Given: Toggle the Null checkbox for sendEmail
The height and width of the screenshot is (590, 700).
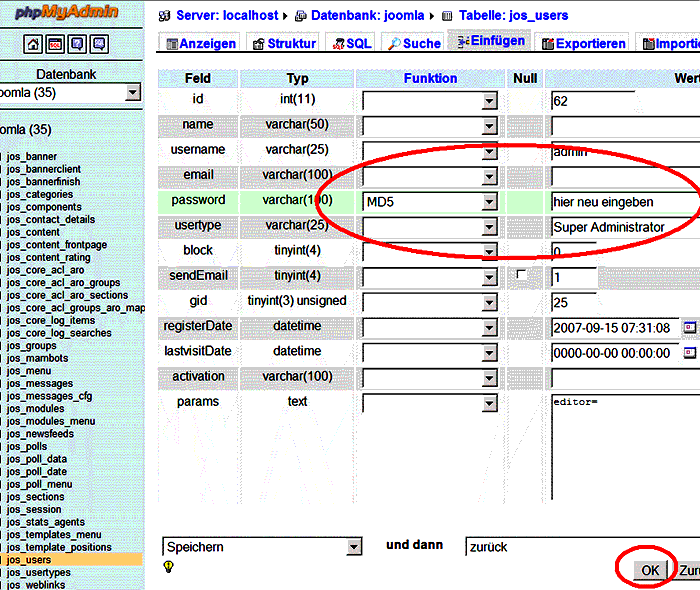Looking at the screenshot, I should (521, 274).
